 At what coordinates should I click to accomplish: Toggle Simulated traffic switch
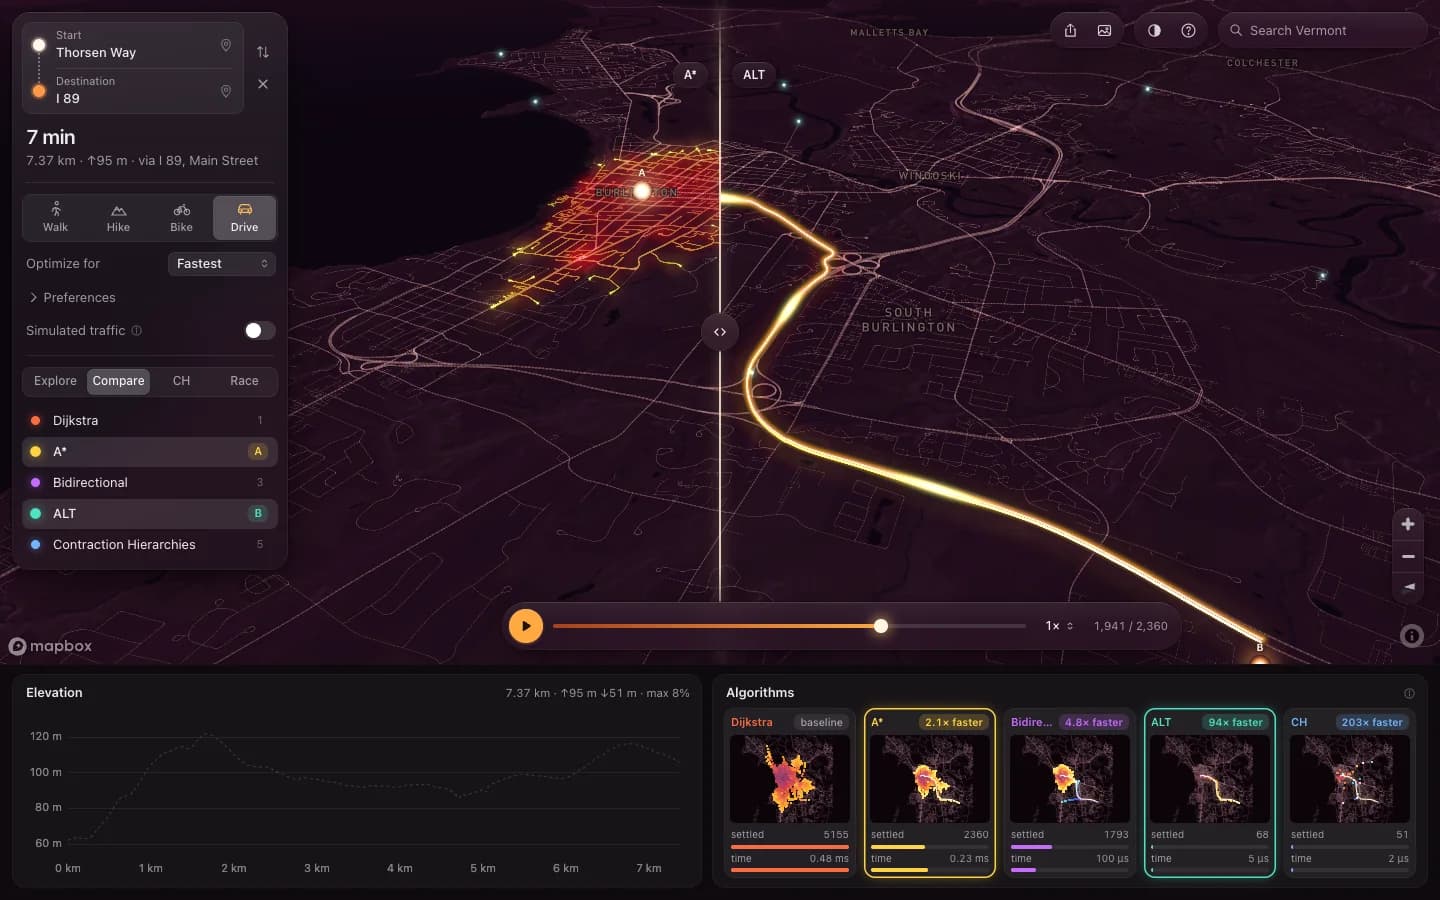[x=260, y=331]
